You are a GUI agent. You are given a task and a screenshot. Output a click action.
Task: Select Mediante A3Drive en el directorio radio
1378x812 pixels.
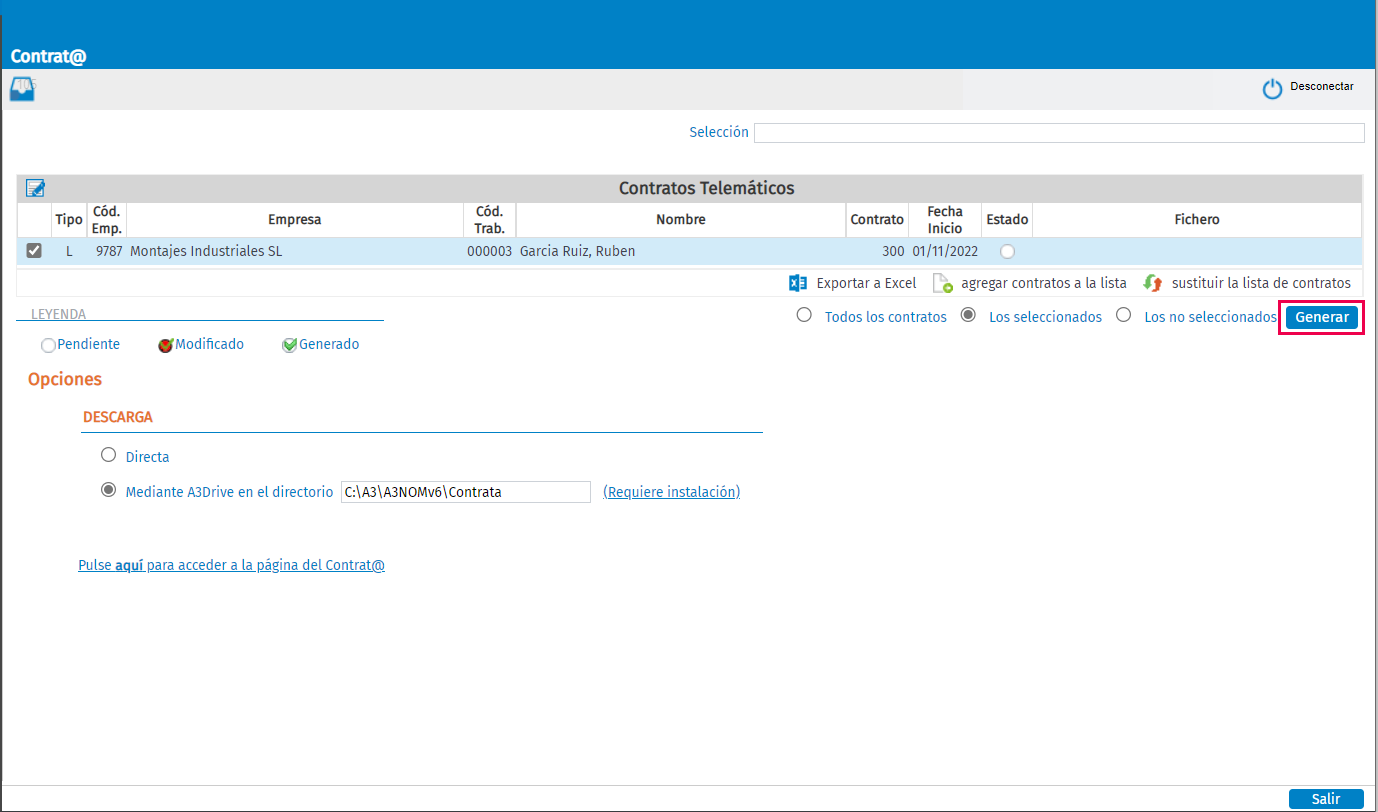(x=109, y=490)
